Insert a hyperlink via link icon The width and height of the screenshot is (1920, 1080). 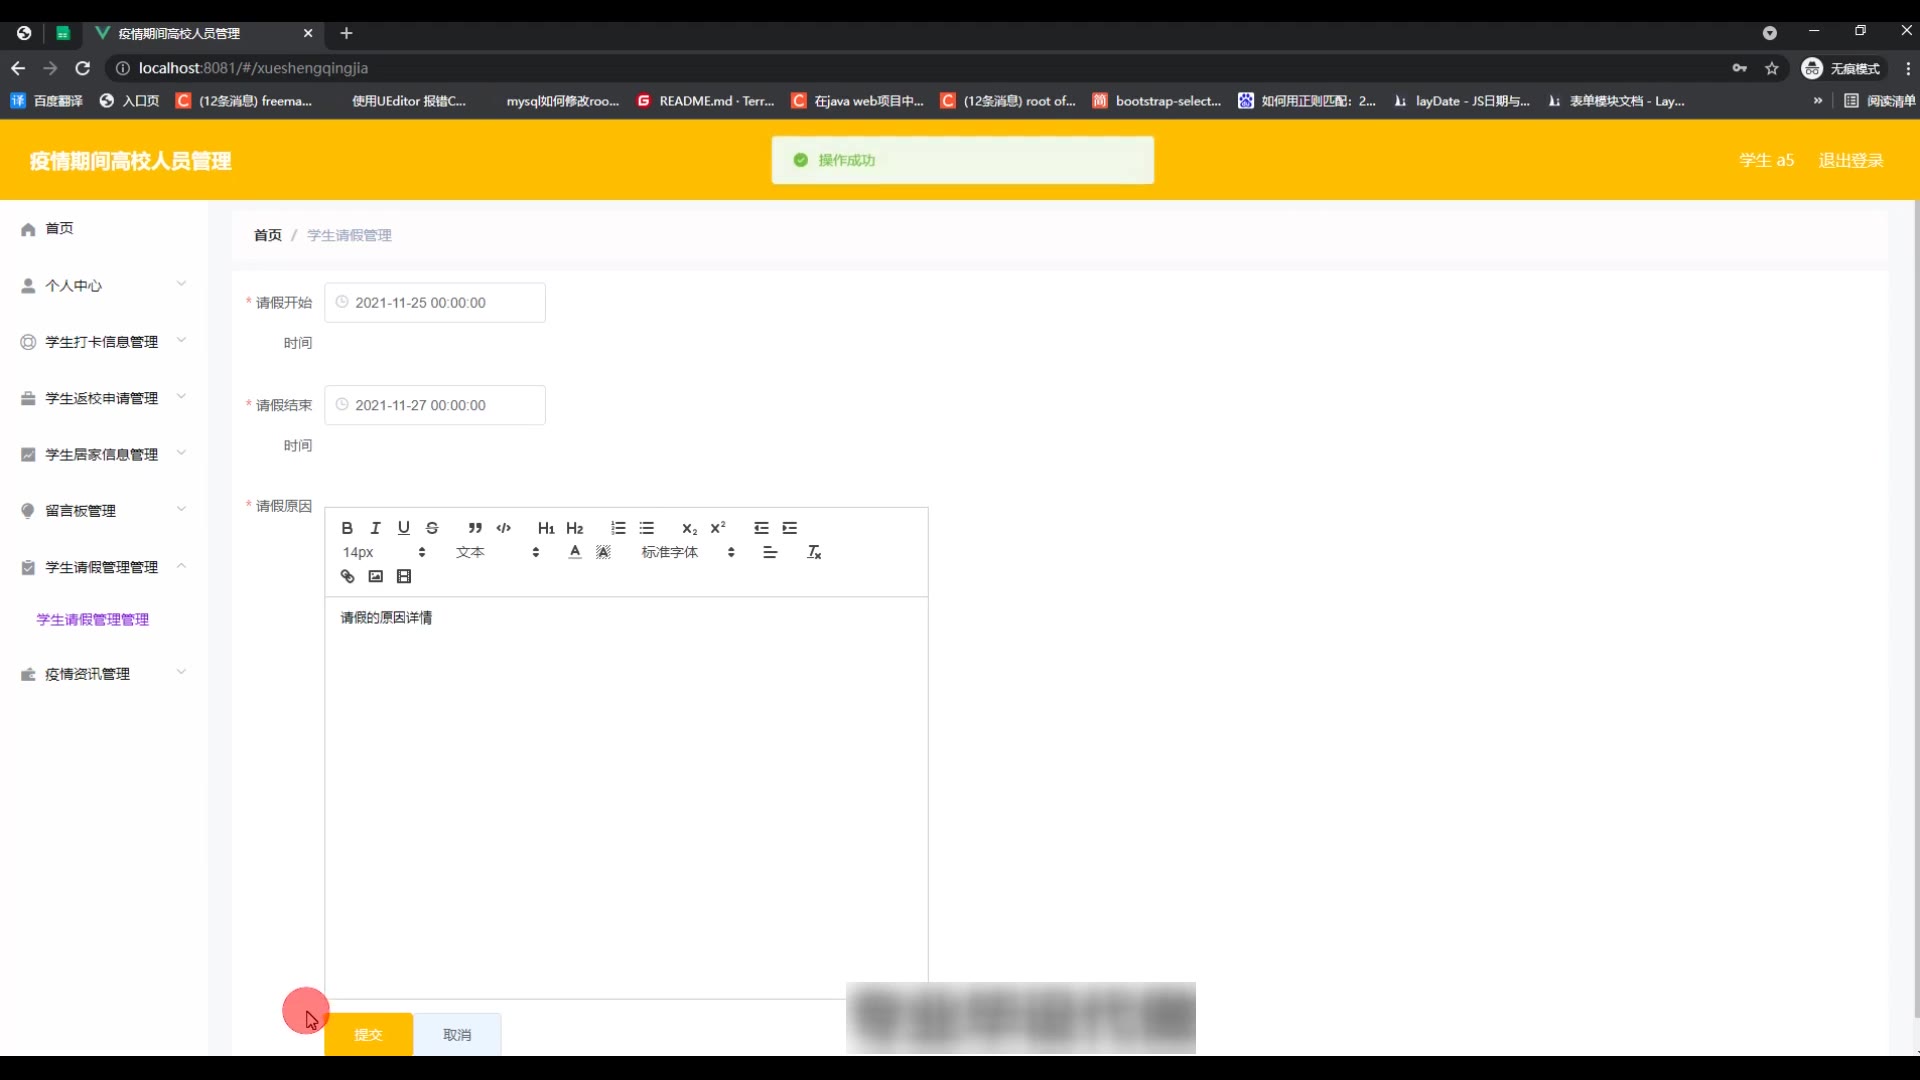(x=347, y=576)
